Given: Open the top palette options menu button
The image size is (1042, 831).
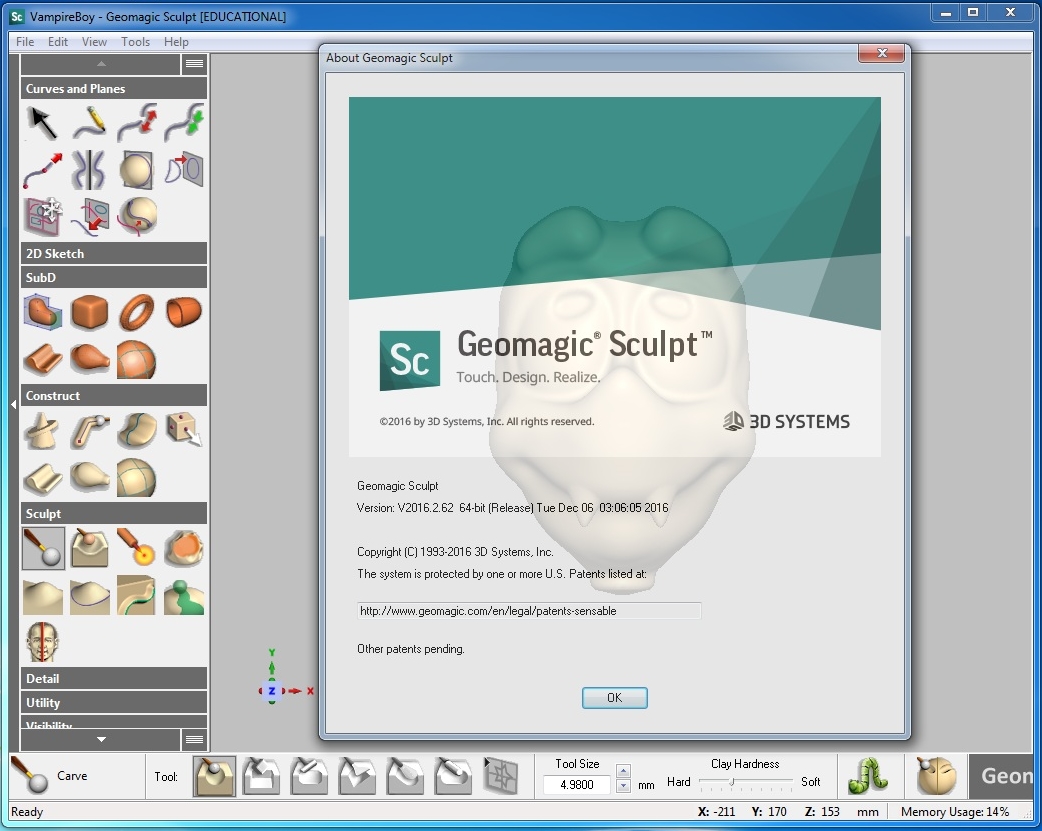Looking at the screenshot, I should pyautogui.click(x=194, y=64).
